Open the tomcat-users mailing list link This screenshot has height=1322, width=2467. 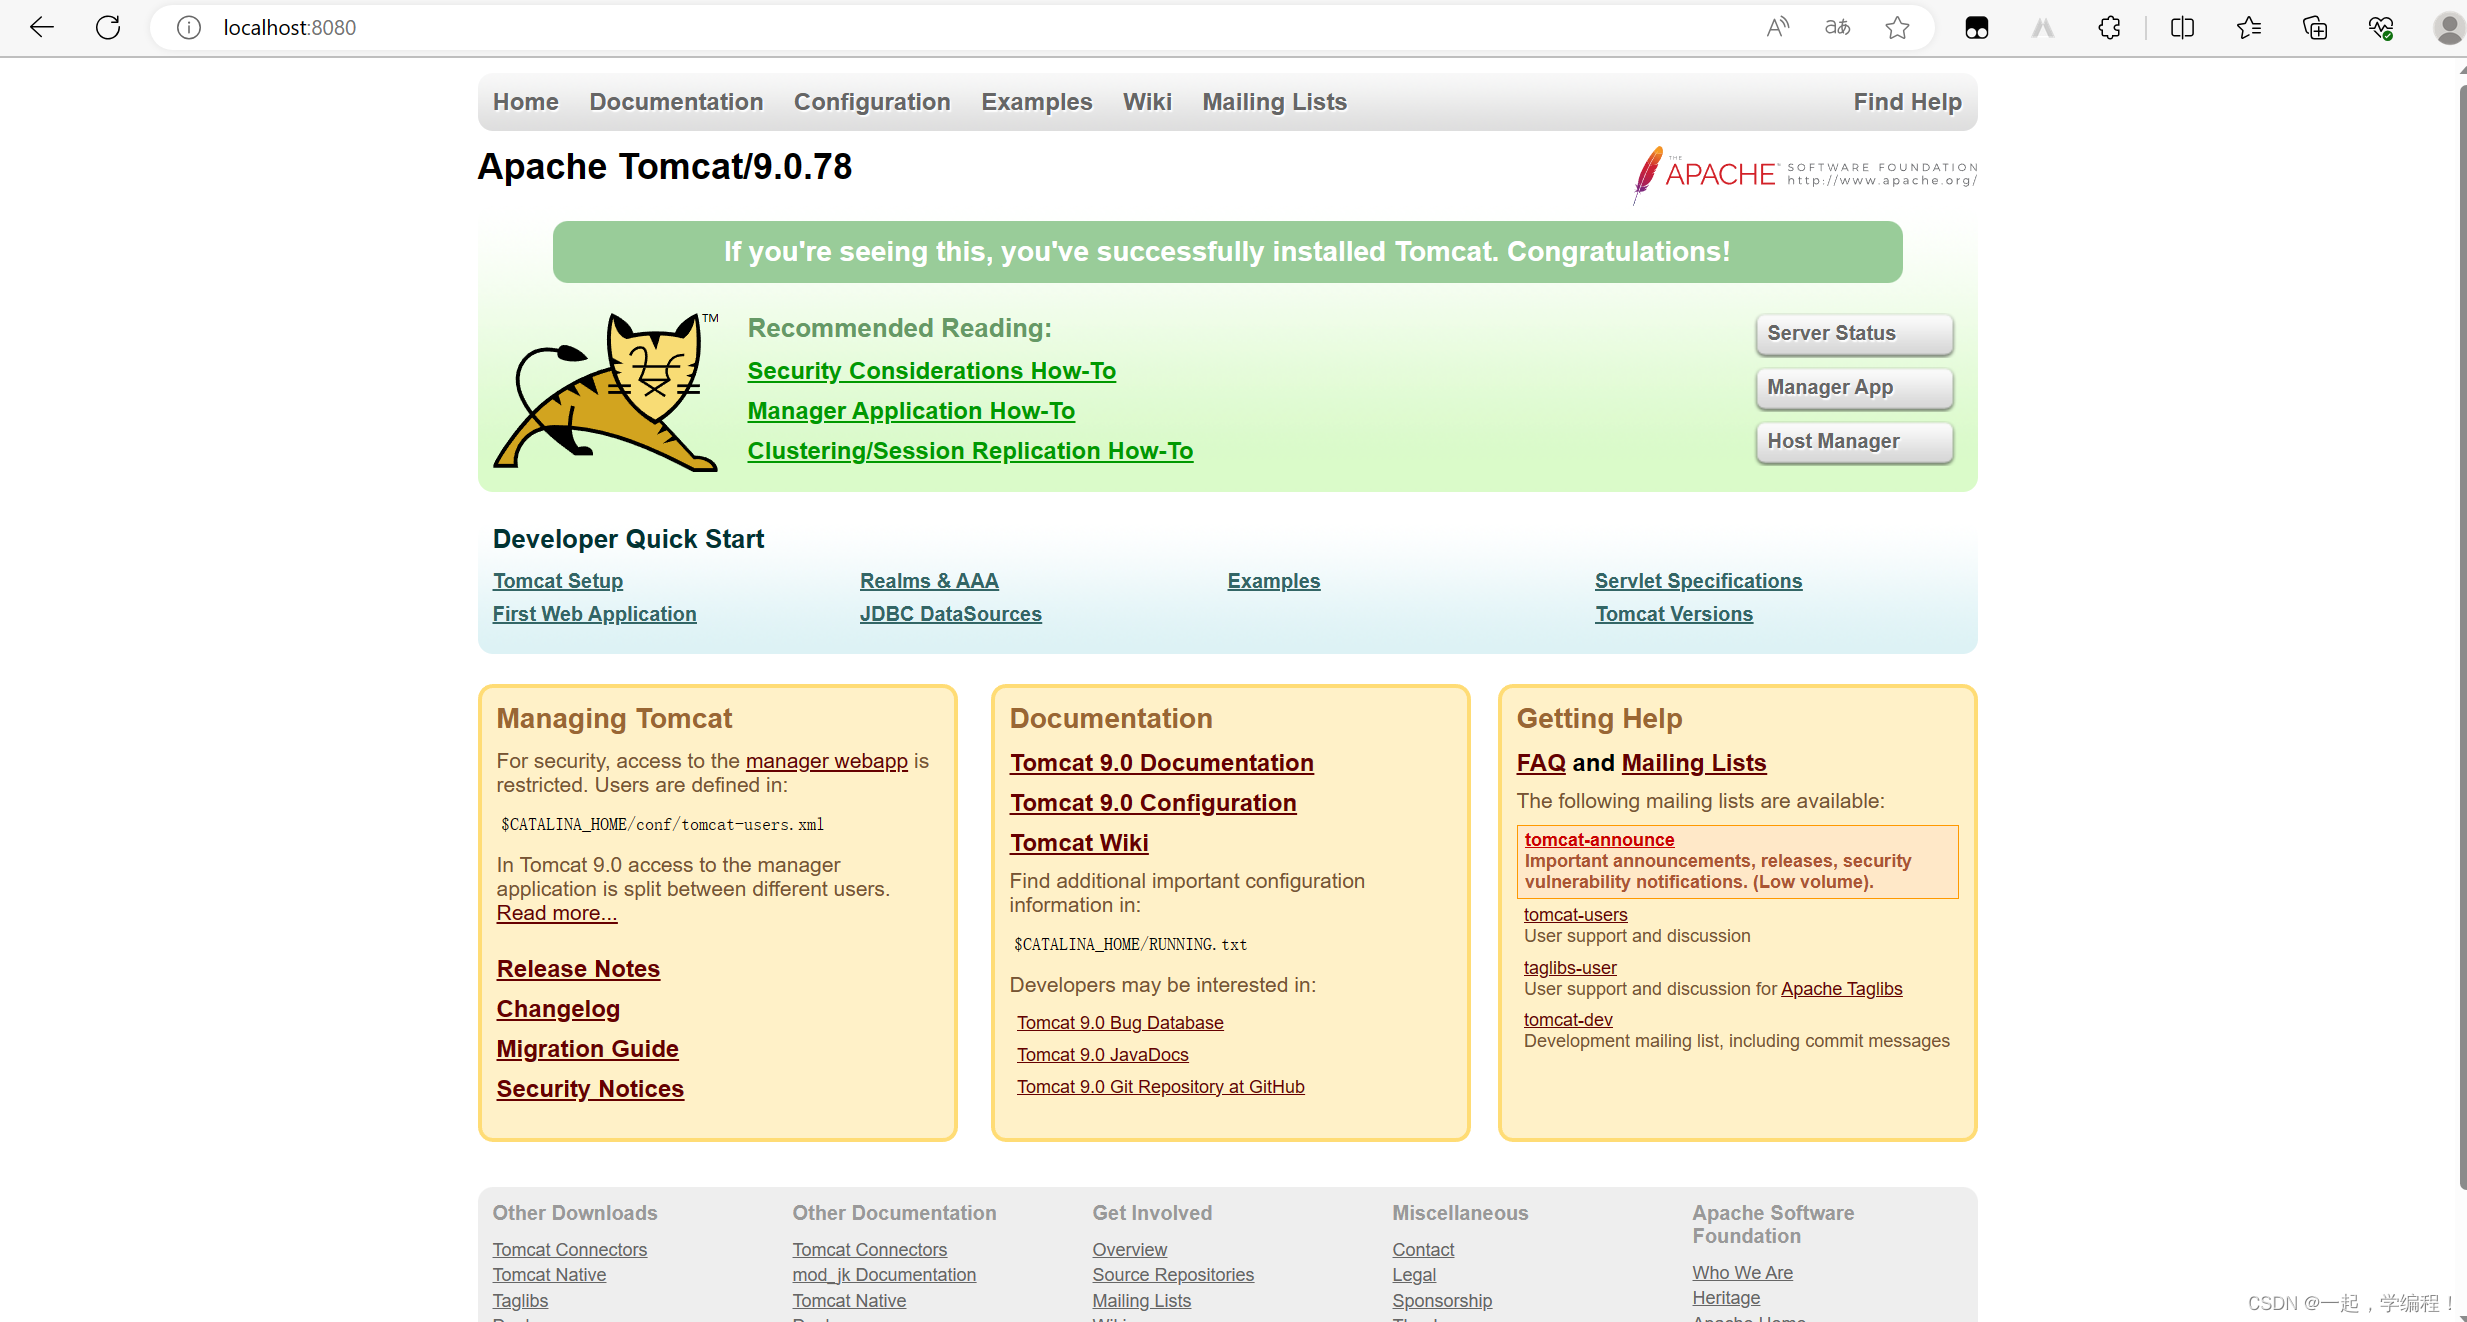pyautogui.click(x=1575, y=915)
